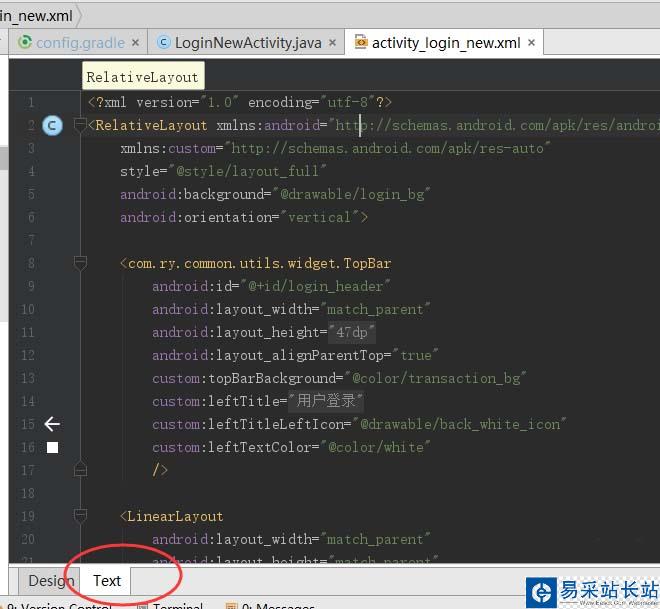
Task: Open the Version Control tool window
Action: (x=59, y=606)
